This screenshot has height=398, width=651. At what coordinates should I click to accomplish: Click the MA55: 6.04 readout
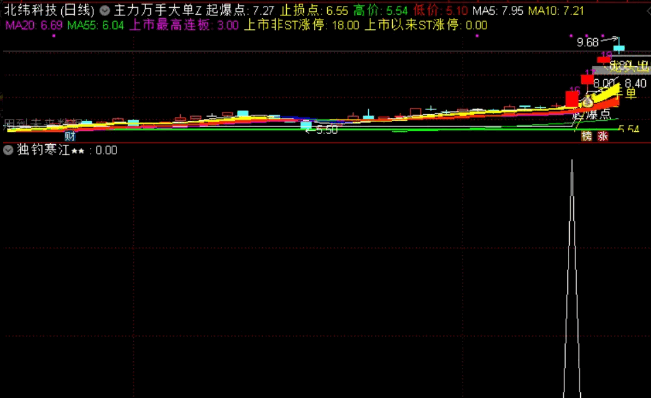click(95, 25)
